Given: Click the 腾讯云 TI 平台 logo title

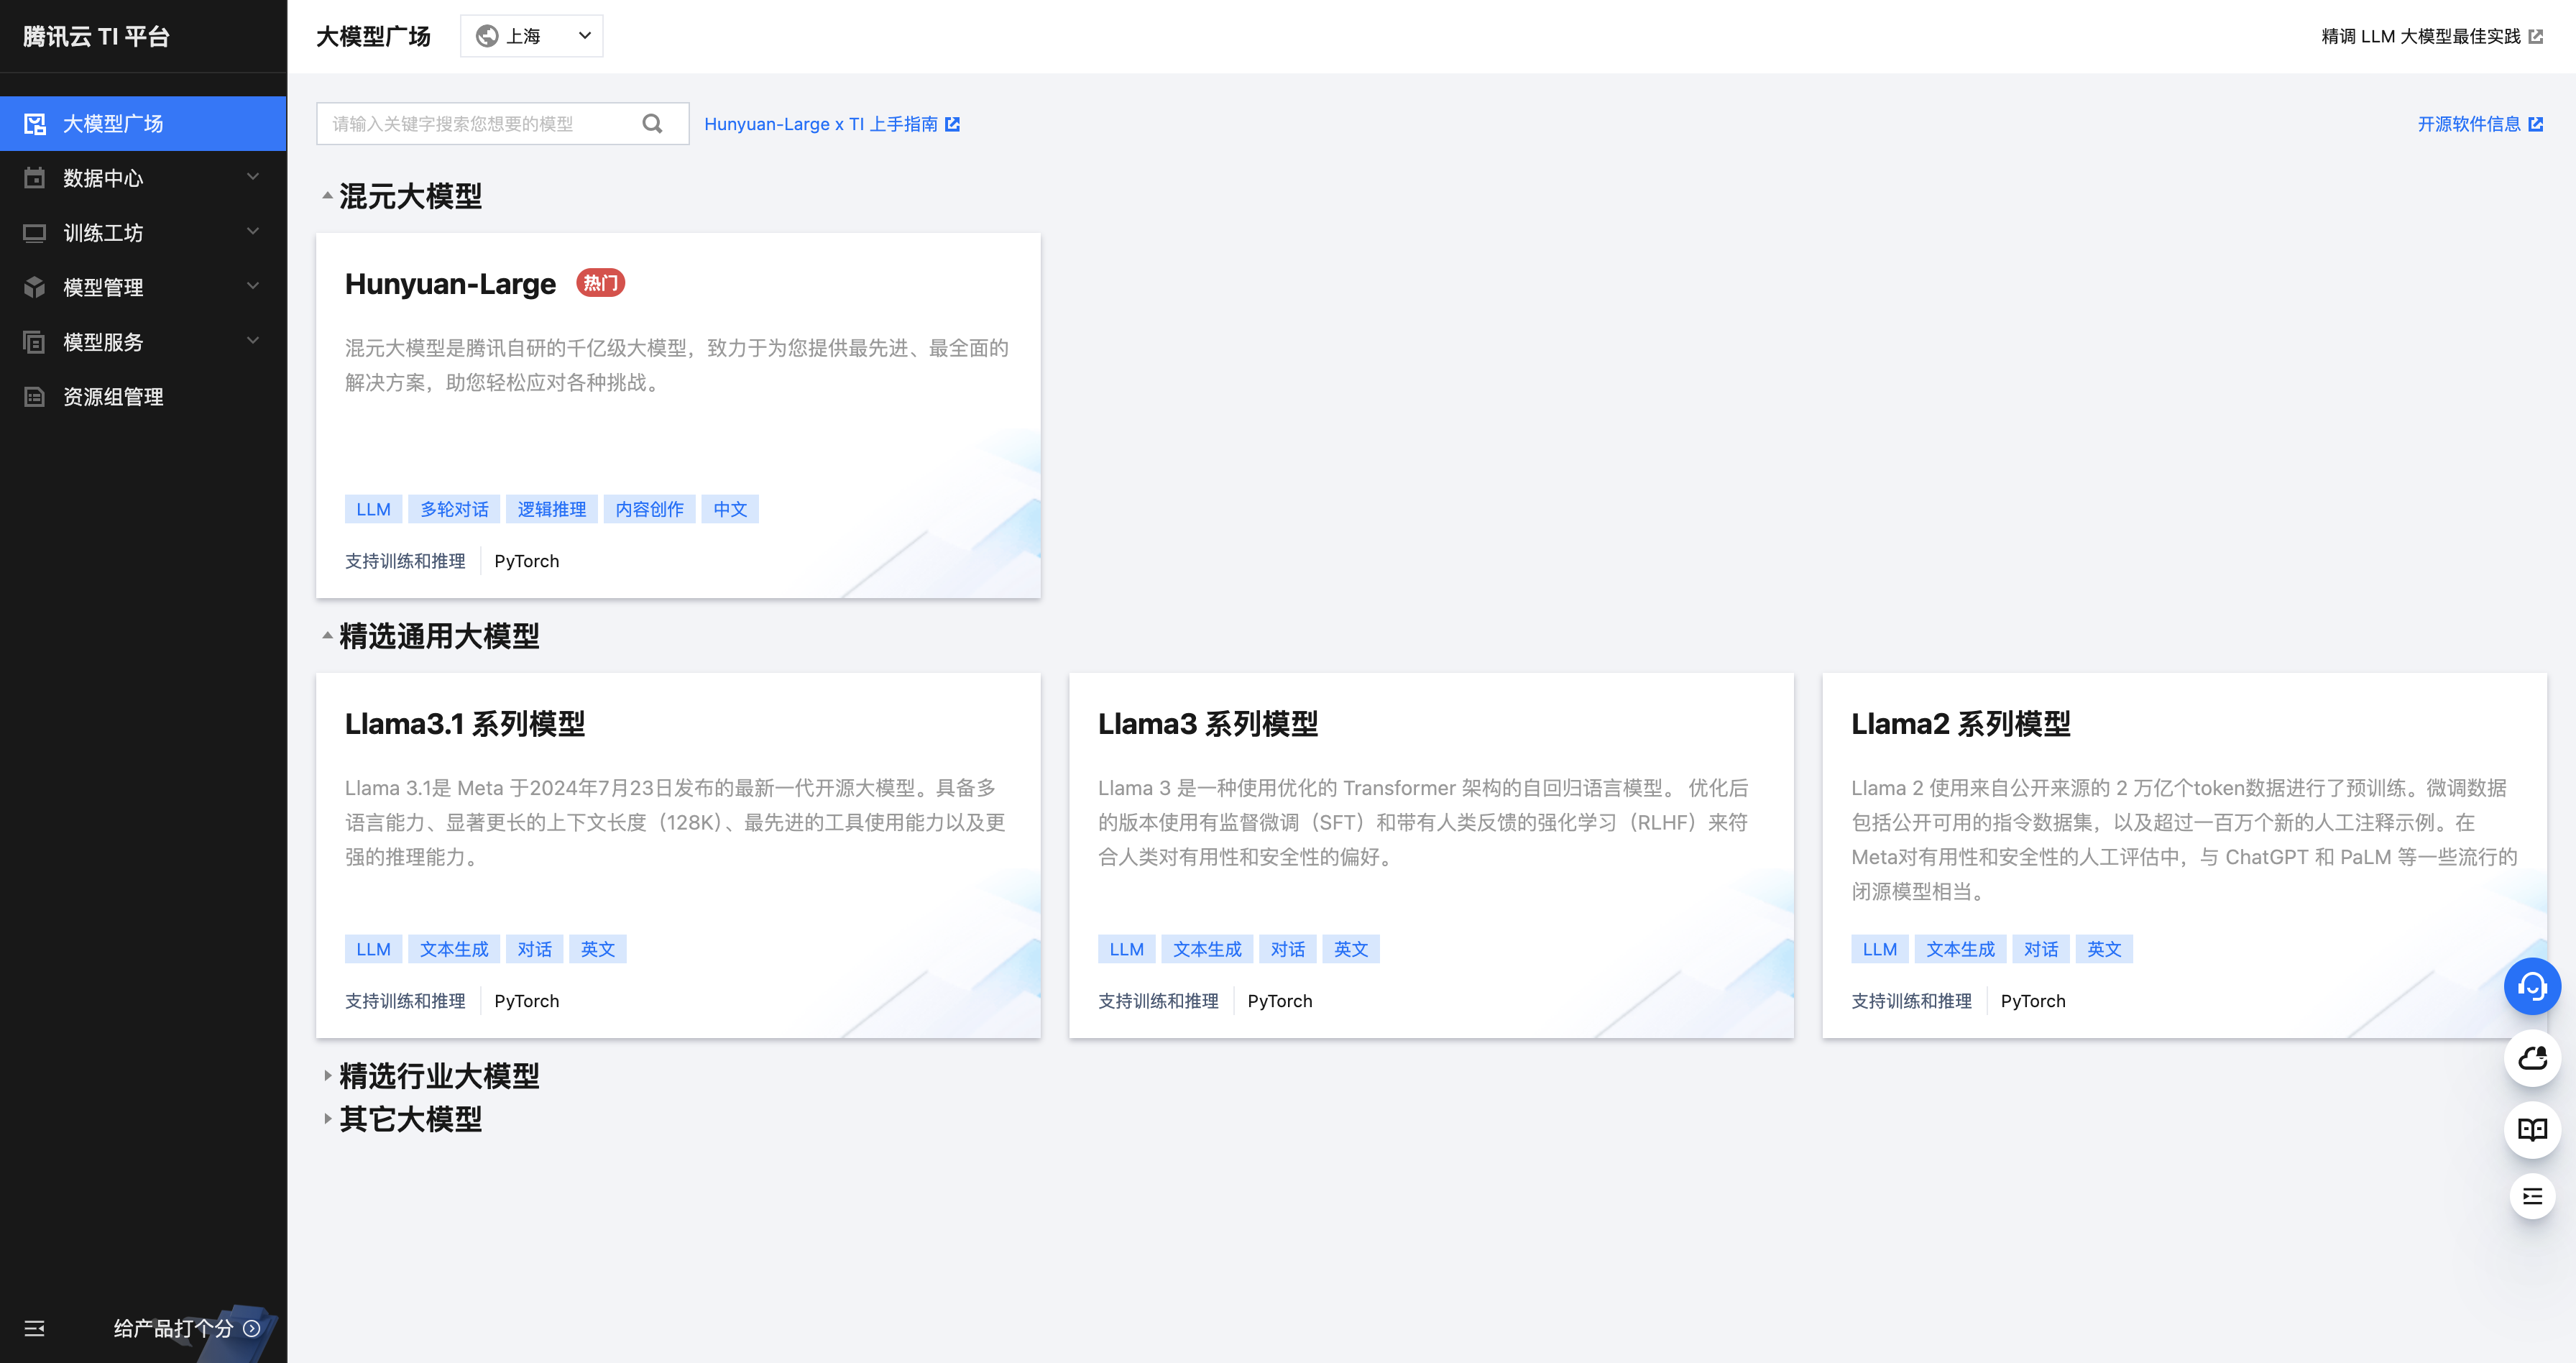Looking at the screenshot, I should [96, 36].
